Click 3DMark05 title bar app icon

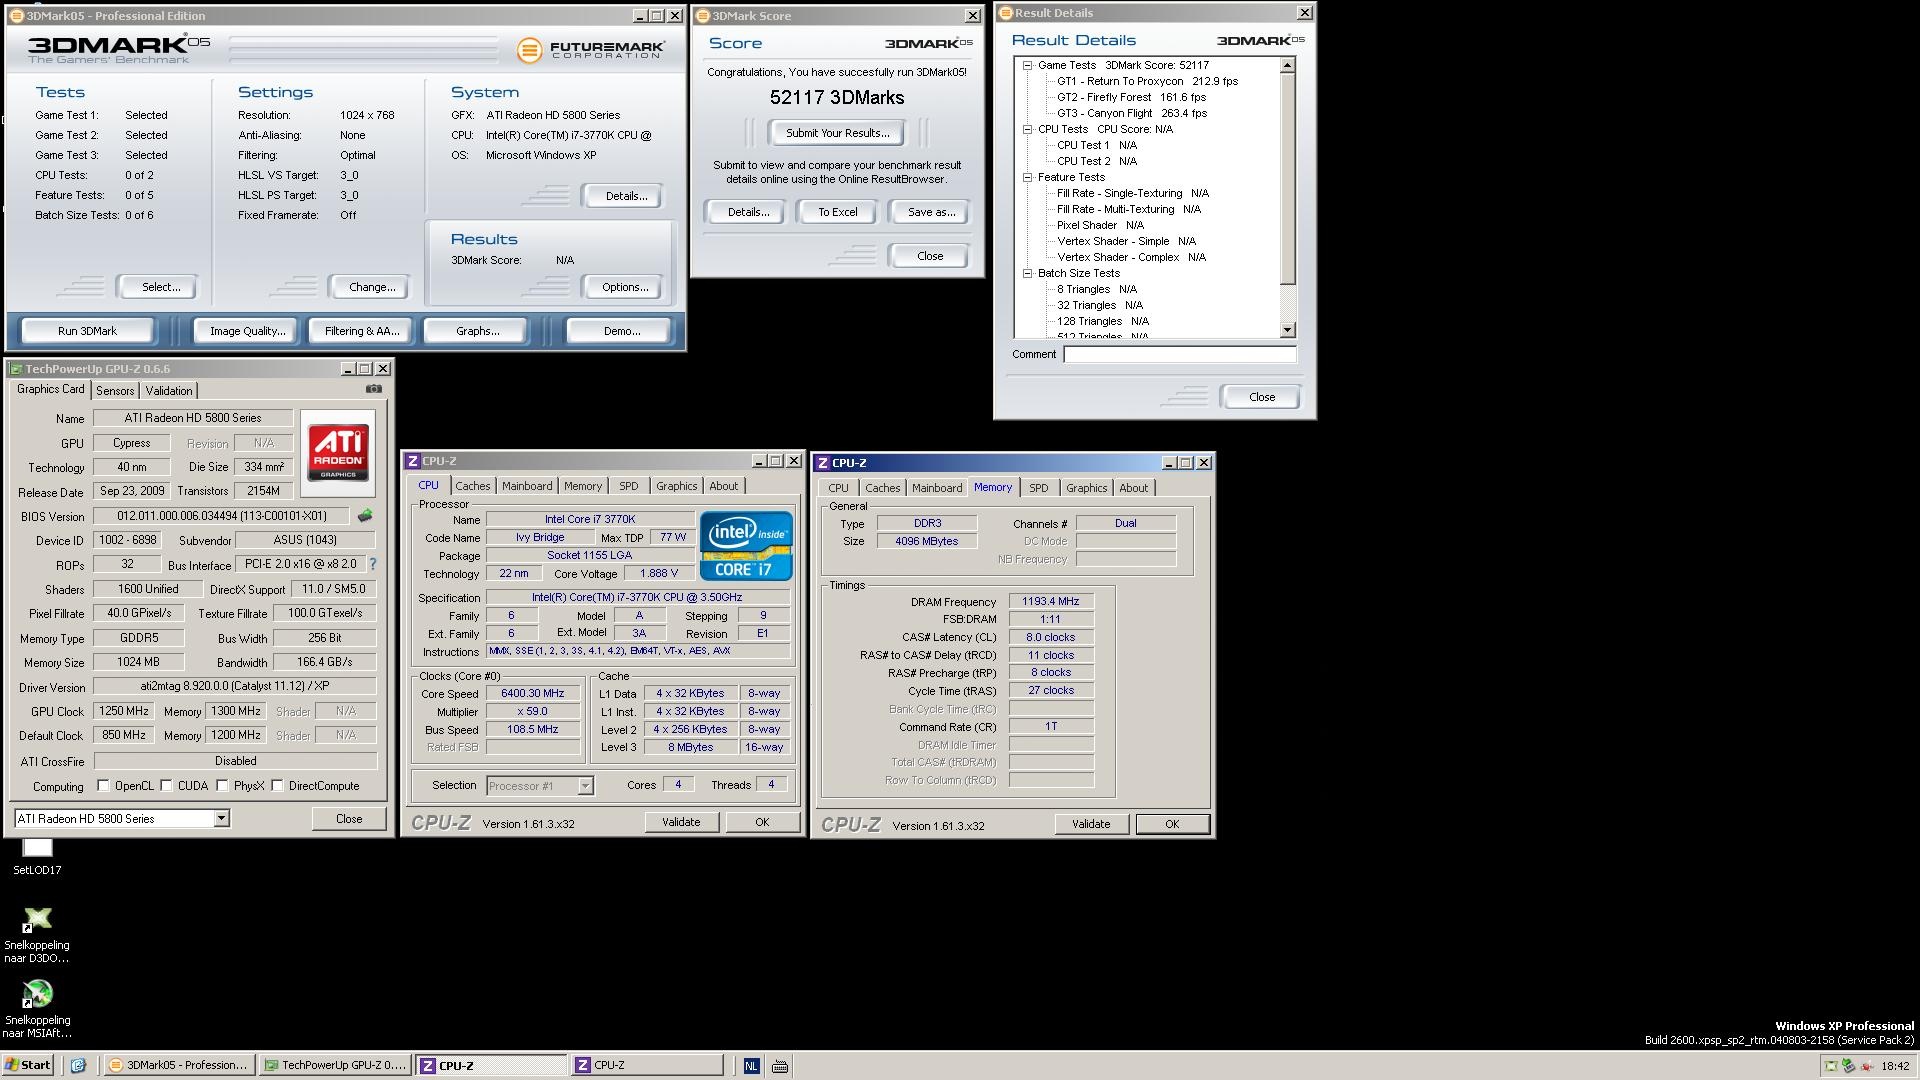15,16
